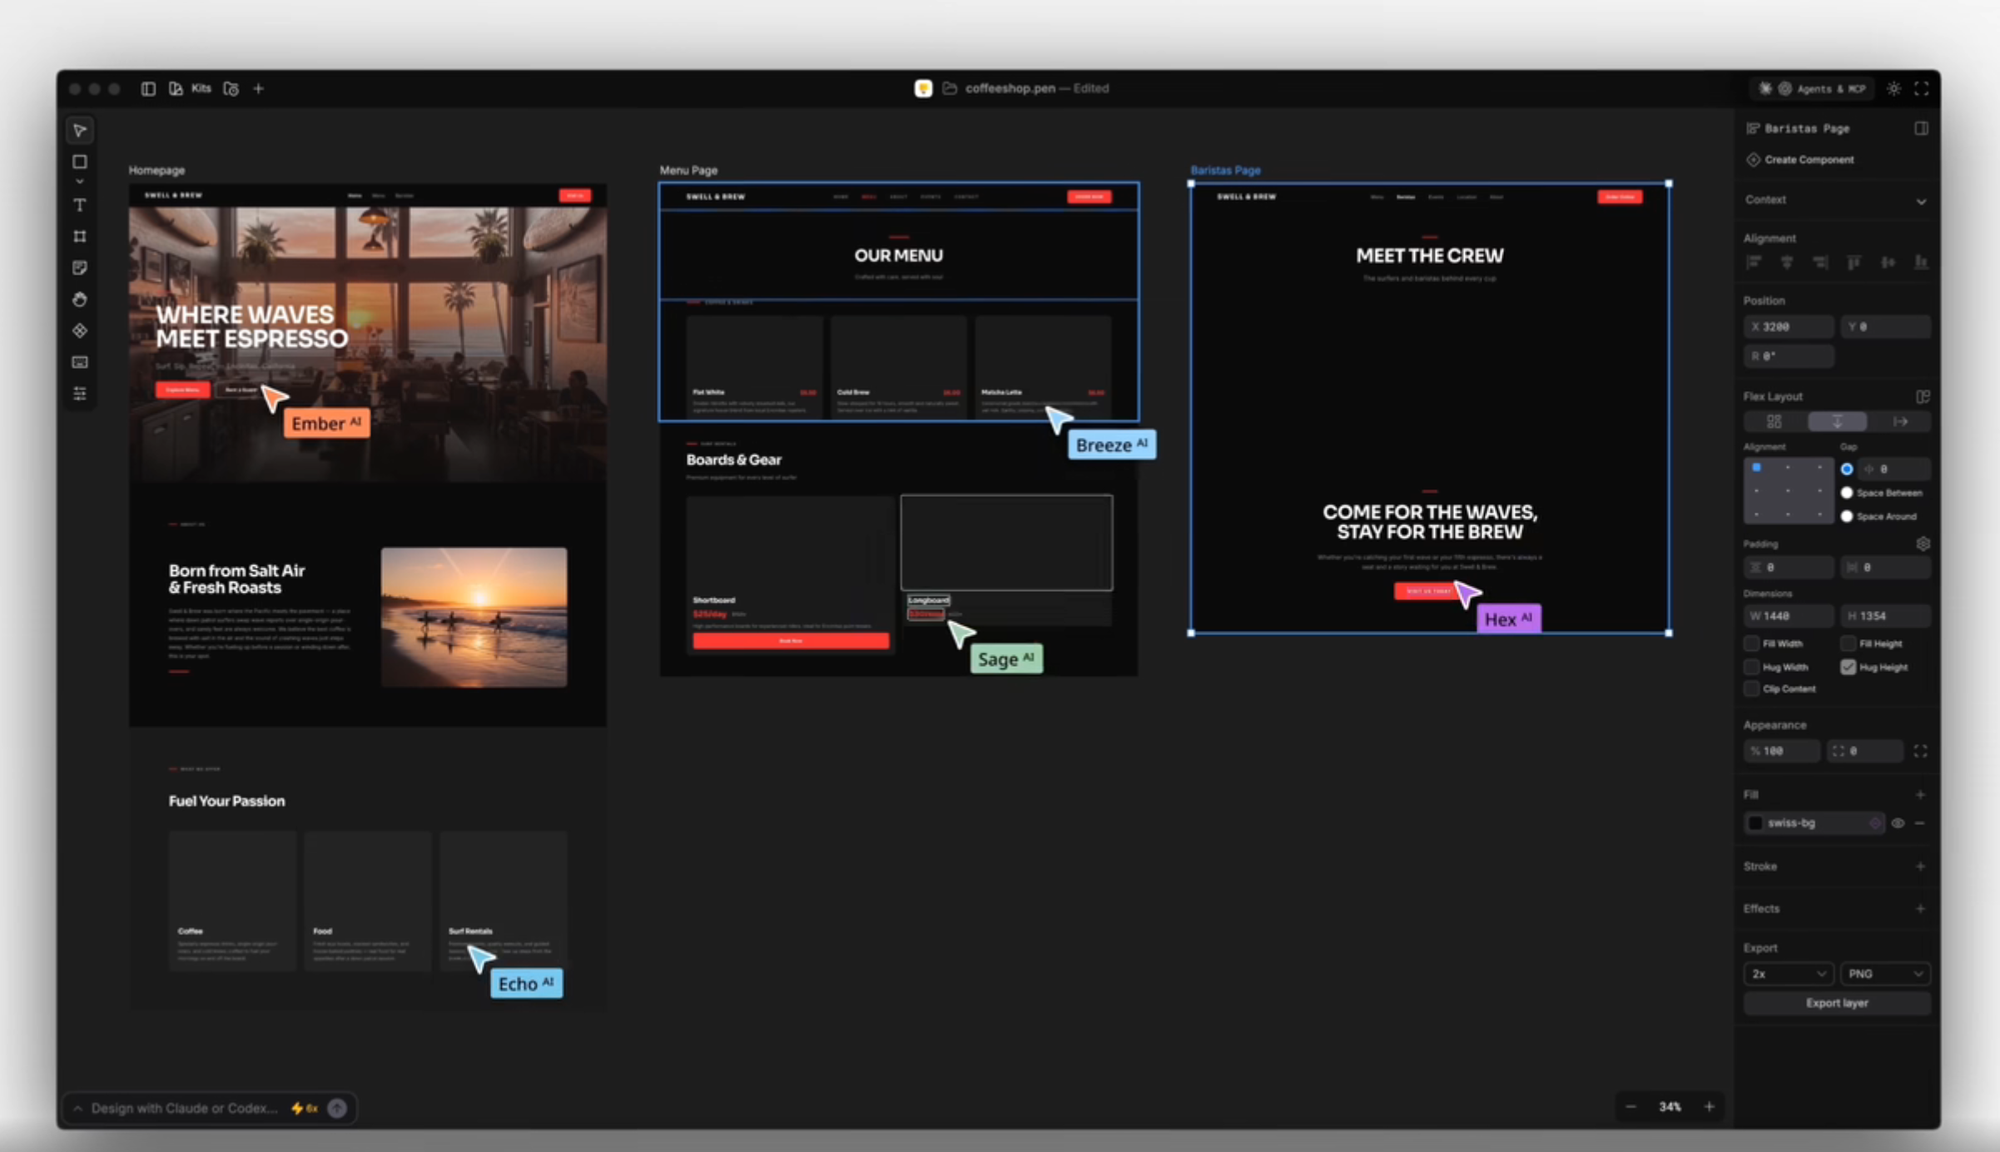Image resolution: width=2000 pixels, height=1152 pixels.
Task: Toggle the left sidebar panel icon
Action: 148,89
